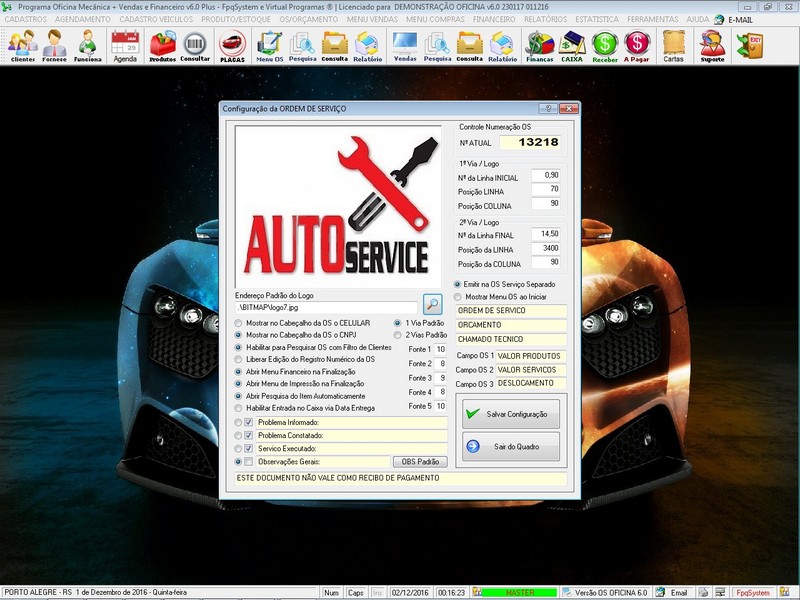Click the Endereço Padrão do Logo path field
This screenshot has width=800, height=600.
(327, 308)
